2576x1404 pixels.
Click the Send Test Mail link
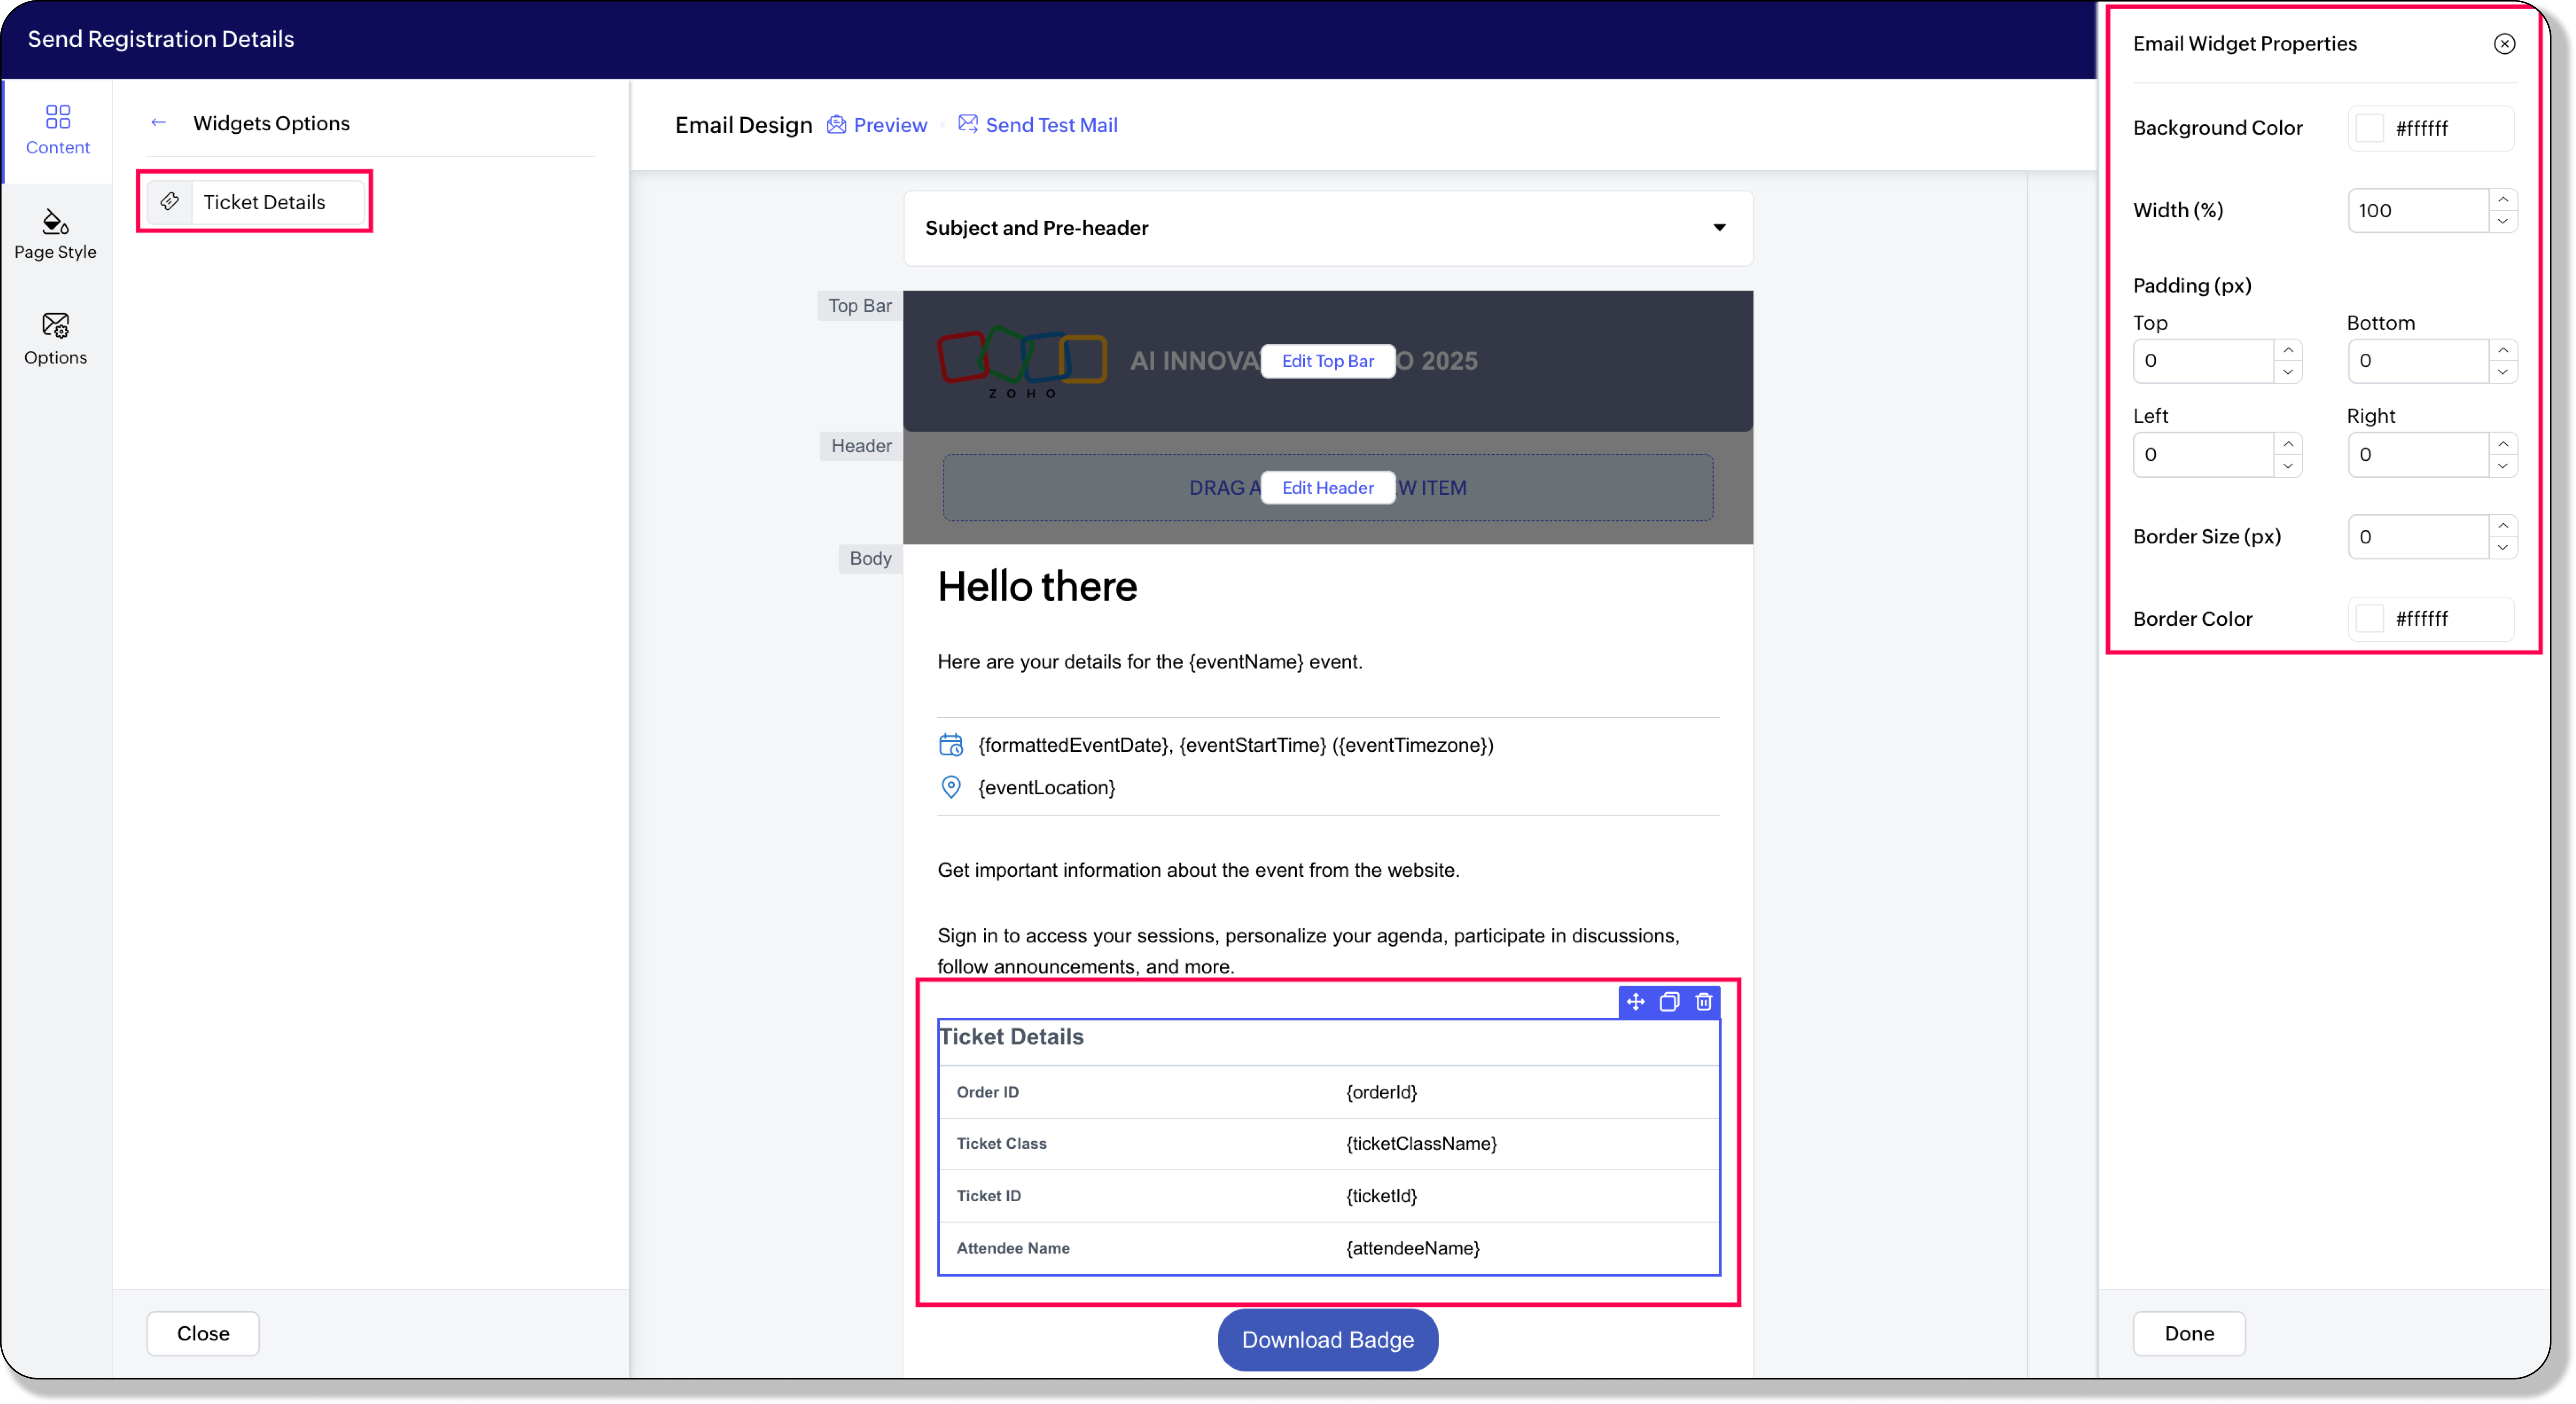1038,125
